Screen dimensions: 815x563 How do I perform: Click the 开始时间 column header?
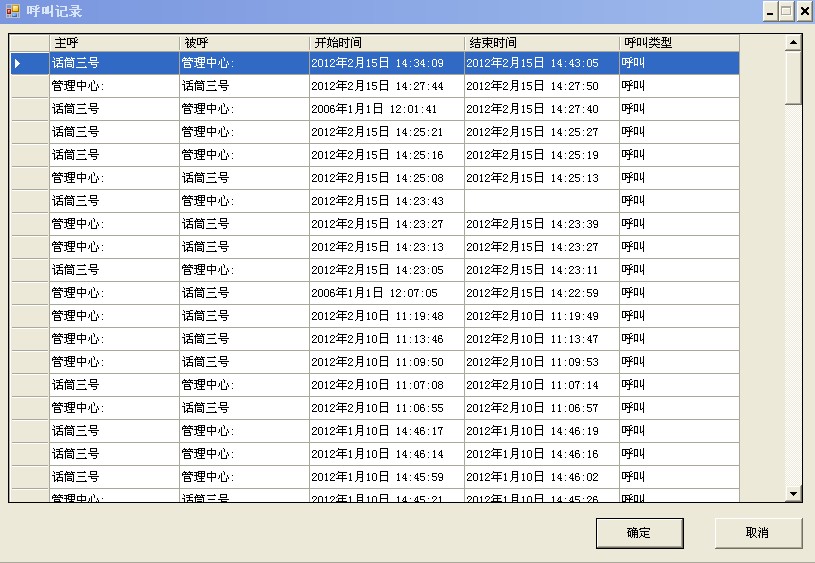tap(386, 43)
